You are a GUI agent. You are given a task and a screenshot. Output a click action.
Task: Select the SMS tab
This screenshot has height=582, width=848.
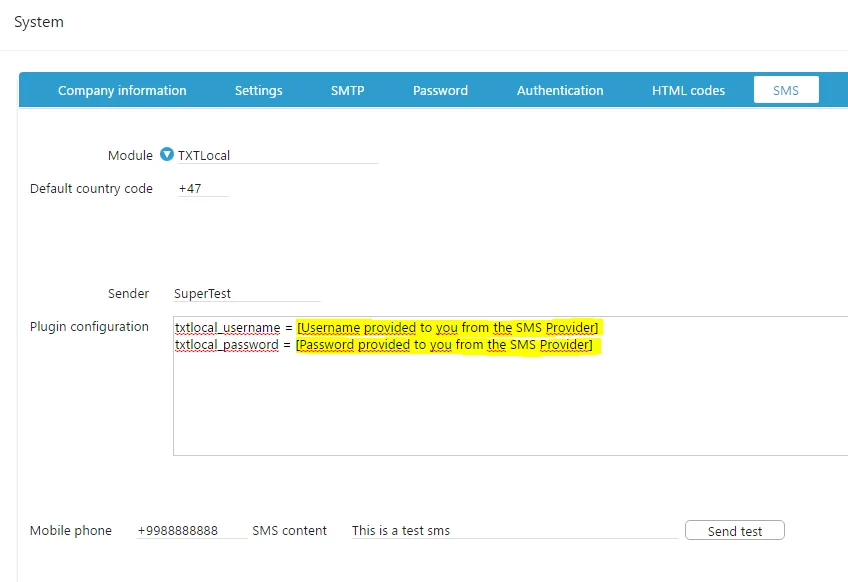click(x=786, y=90)
